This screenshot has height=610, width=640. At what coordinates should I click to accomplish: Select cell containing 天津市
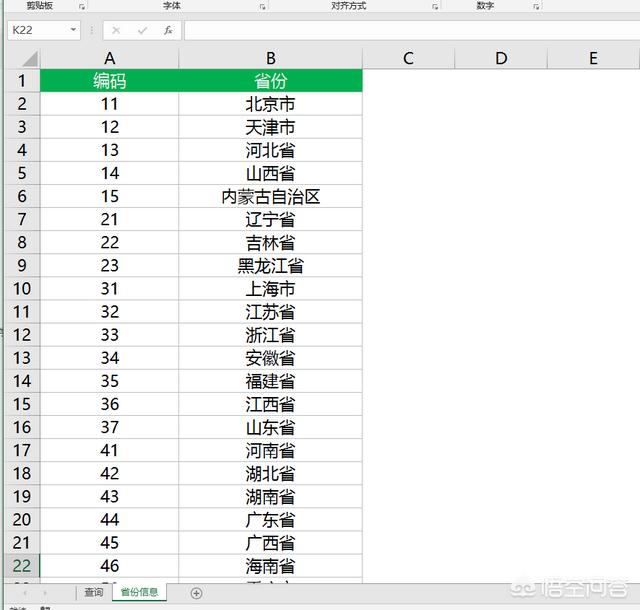271,127
